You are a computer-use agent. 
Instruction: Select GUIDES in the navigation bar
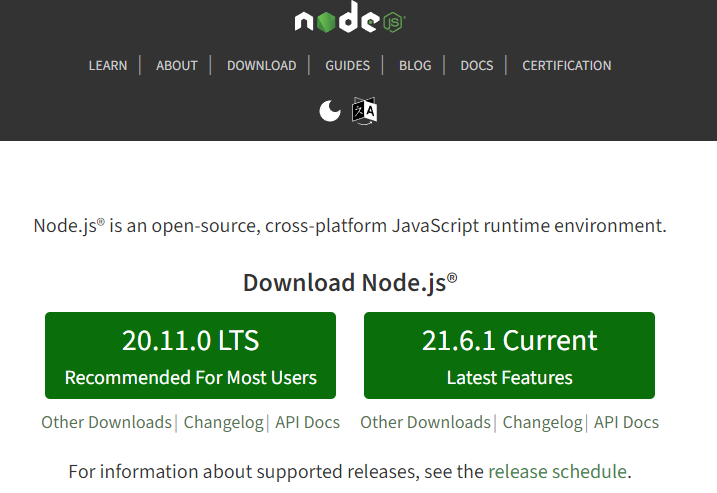[x=348, y=65]
